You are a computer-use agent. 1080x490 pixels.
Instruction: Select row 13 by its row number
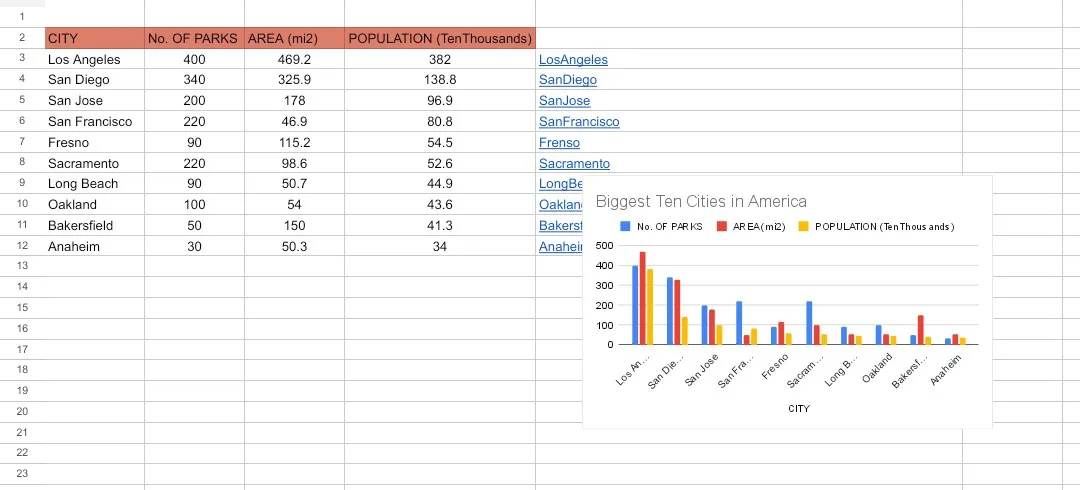pos(21,266)
